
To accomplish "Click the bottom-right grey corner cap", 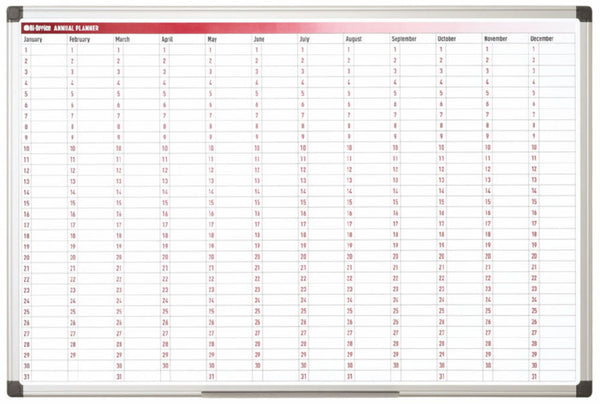I will [x=584, y=390].
